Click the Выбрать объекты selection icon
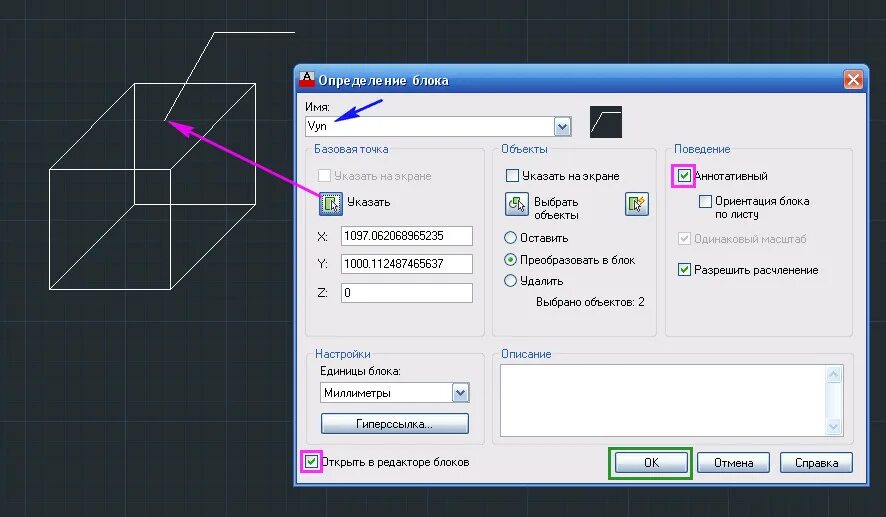The height and width of the screenshot is (517, 886). pos(516,204)
